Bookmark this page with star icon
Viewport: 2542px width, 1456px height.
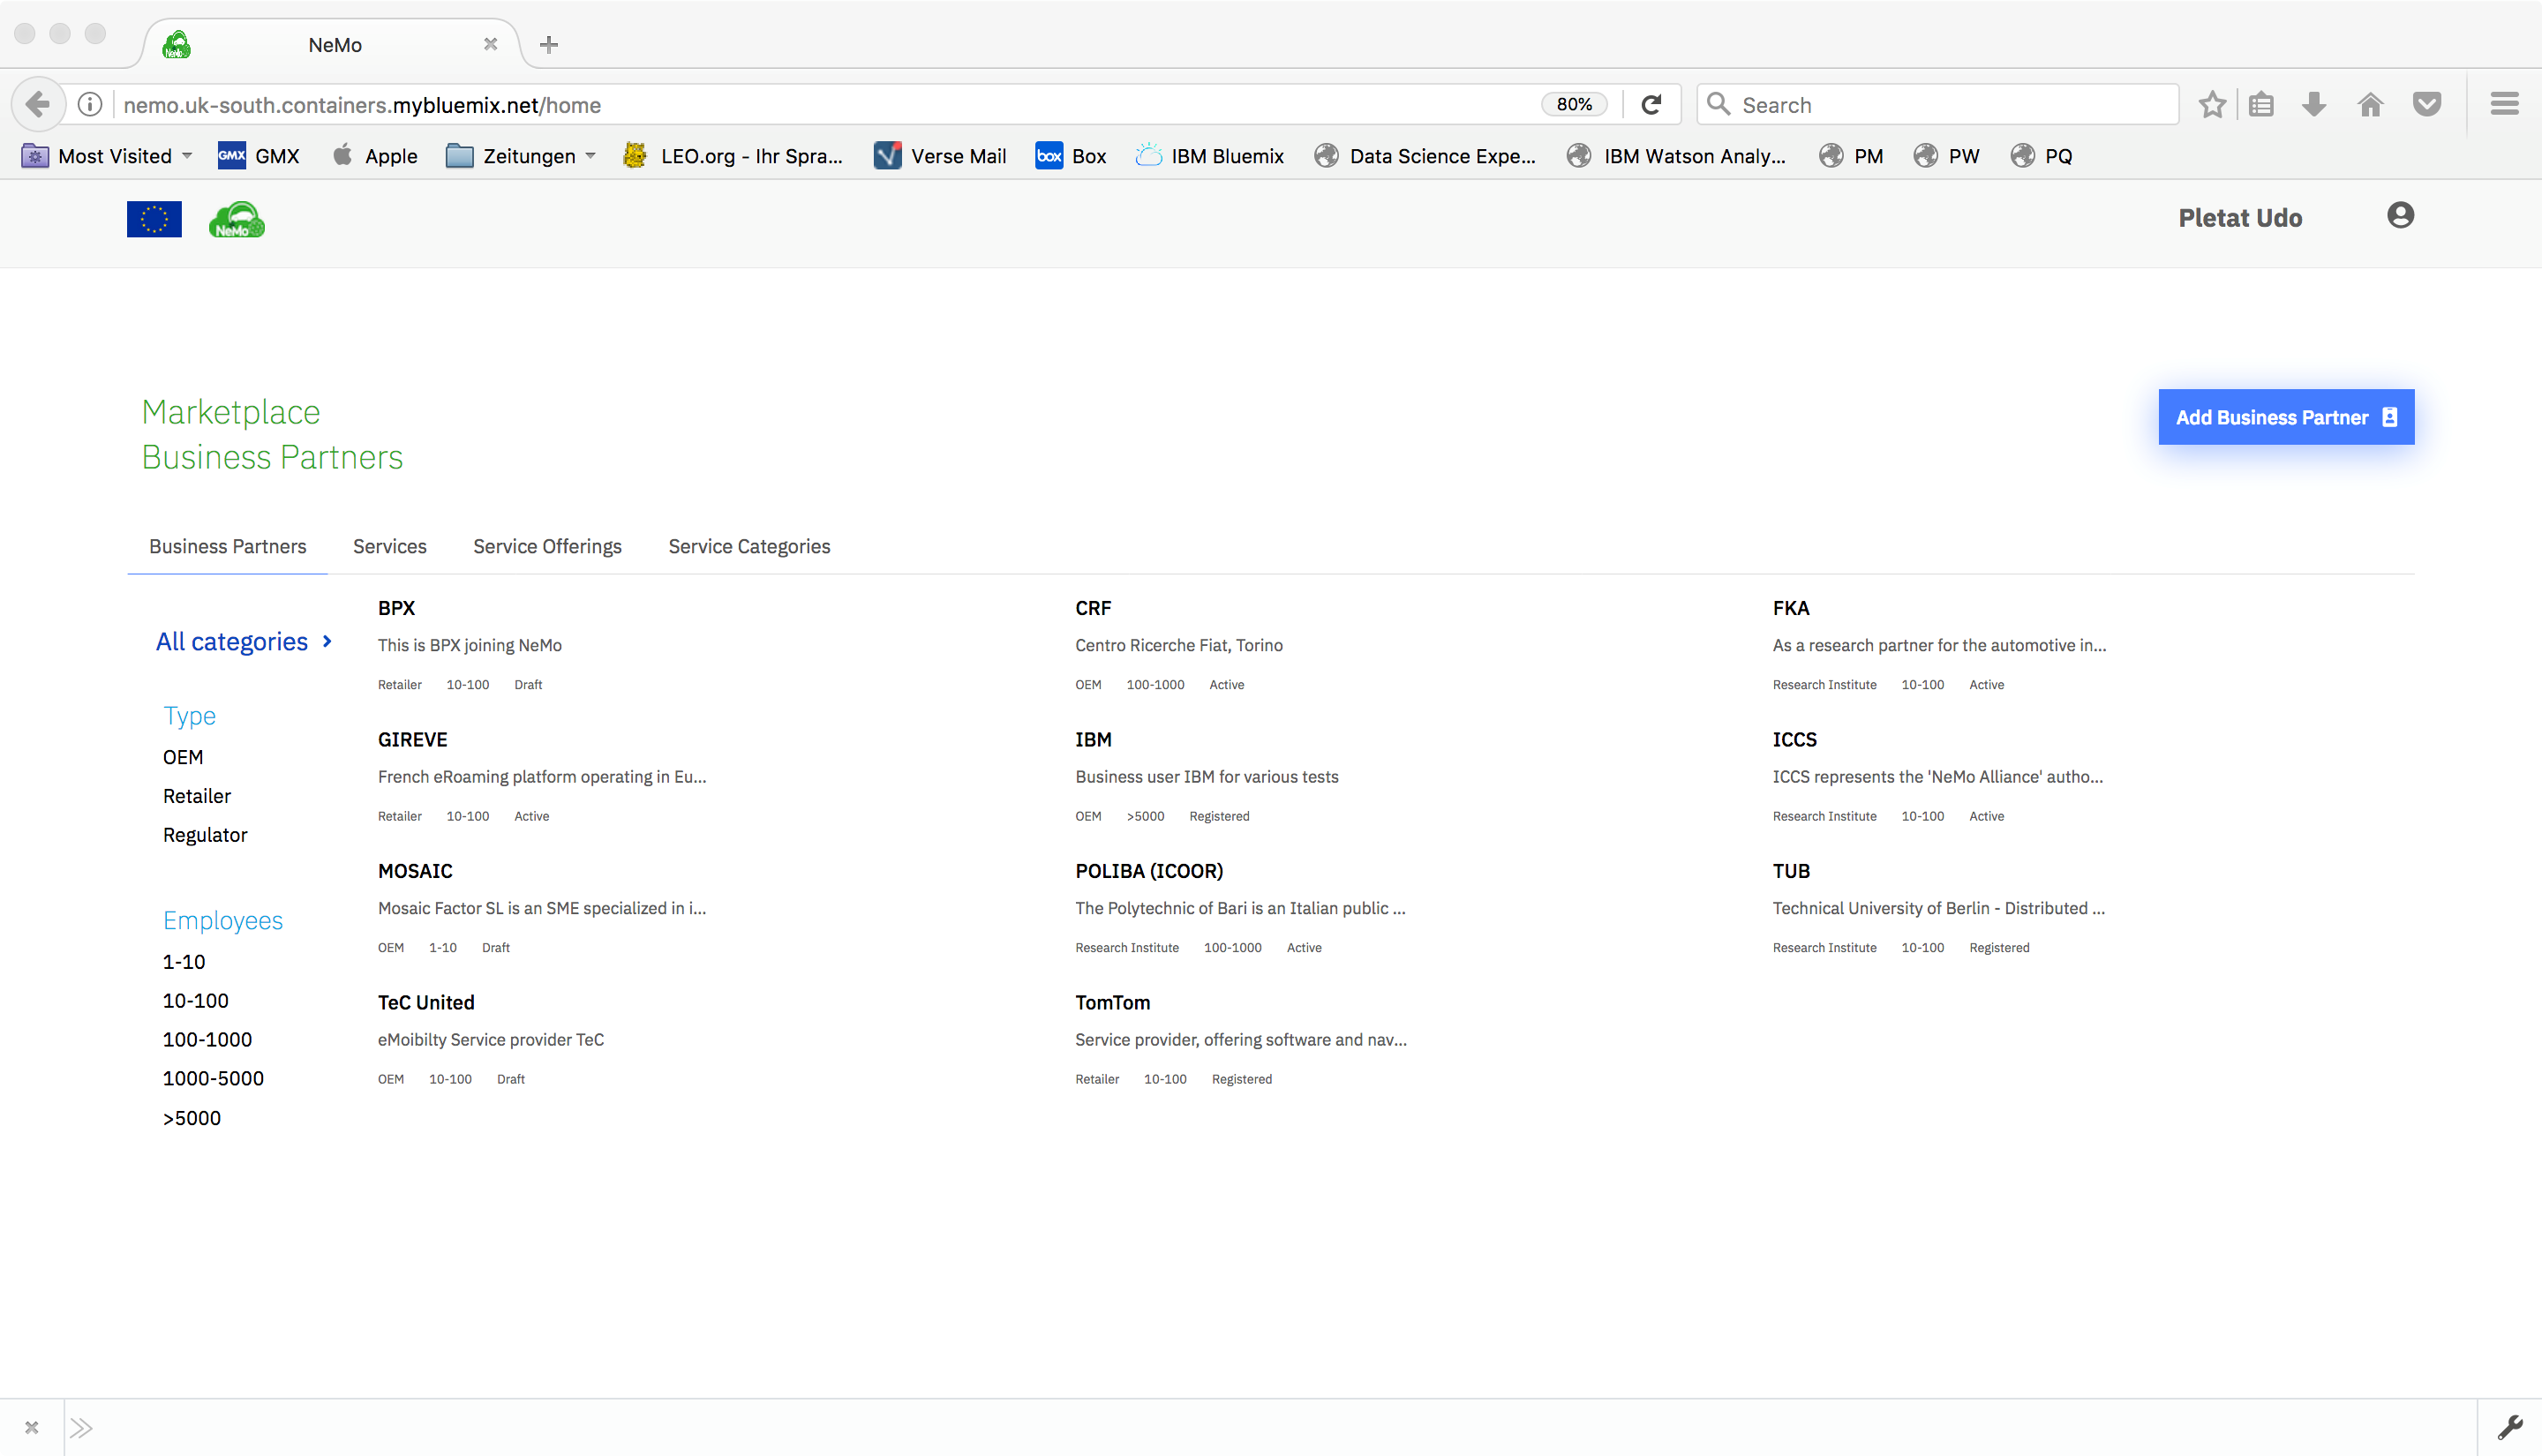point(2212,104)
